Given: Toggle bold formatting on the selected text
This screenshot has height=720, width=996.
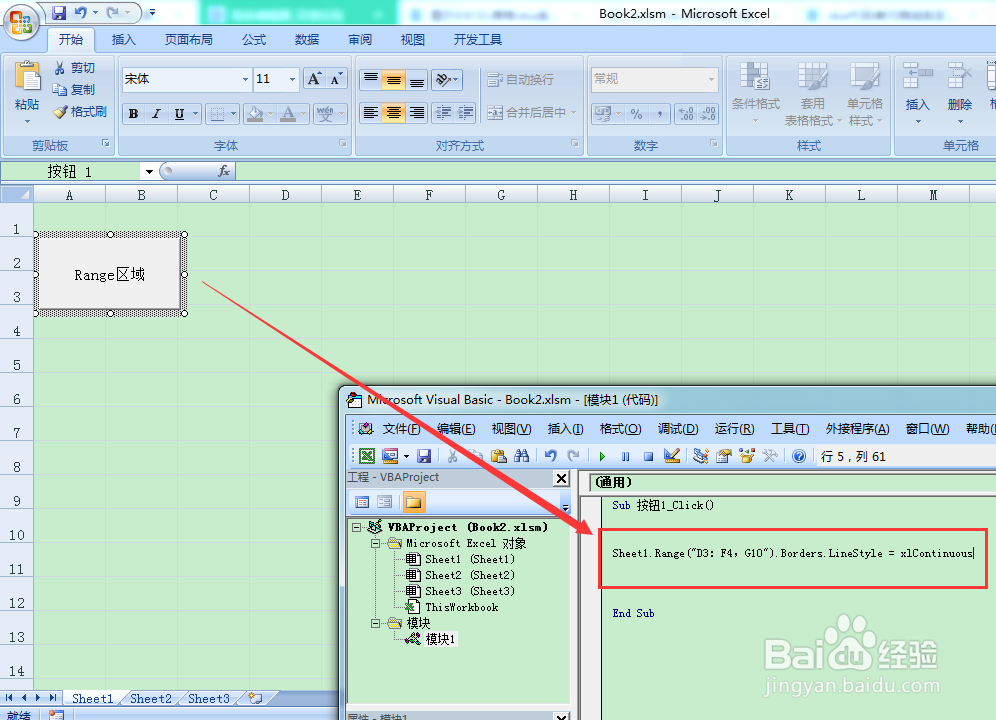Looking at the screenshot, I should tap(132, 113).
